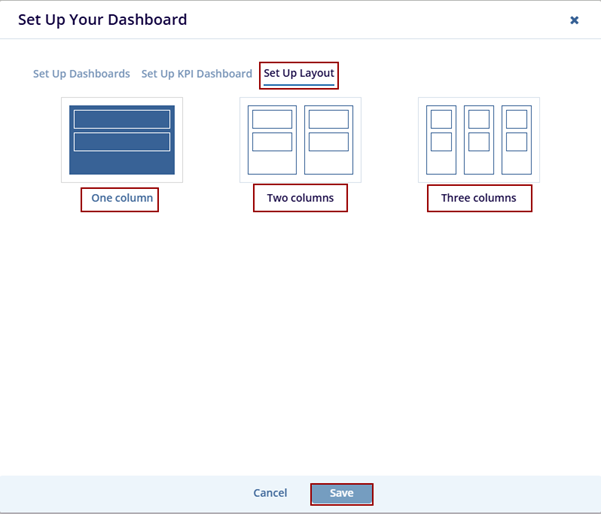The height and width of the screenshot is (514, 601).
Task: Choose the two columns layout icon
Action: point(300,139)
